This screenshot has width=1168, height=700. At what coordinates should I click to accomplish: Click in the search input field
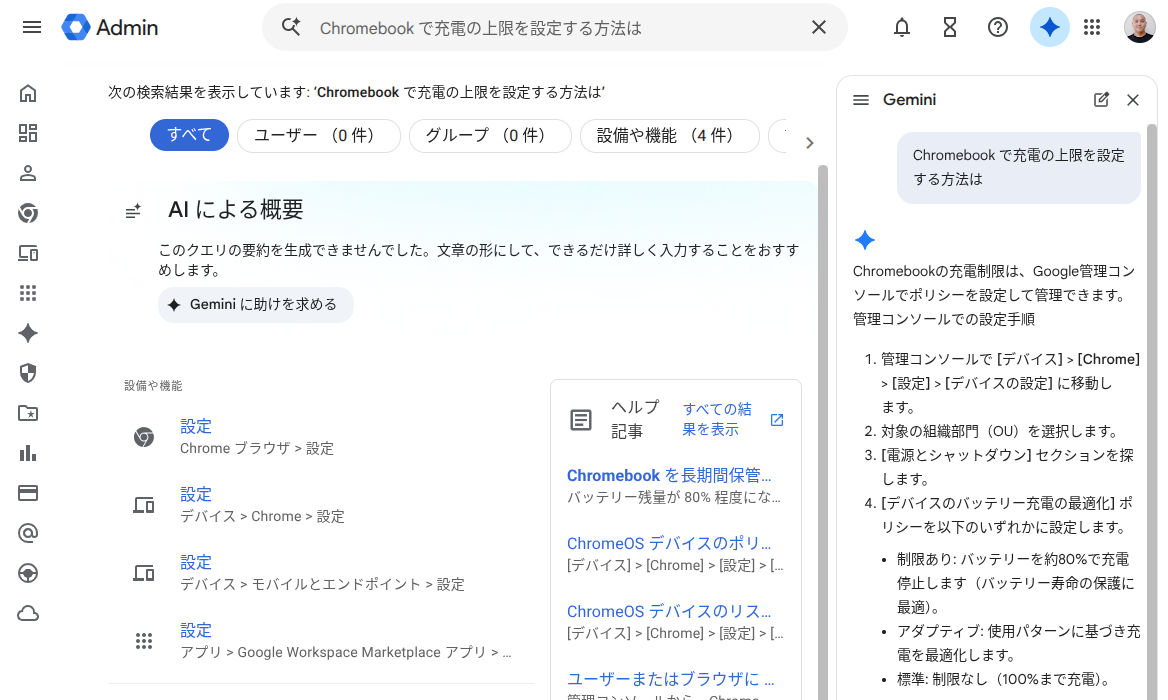tap(555, 28)
